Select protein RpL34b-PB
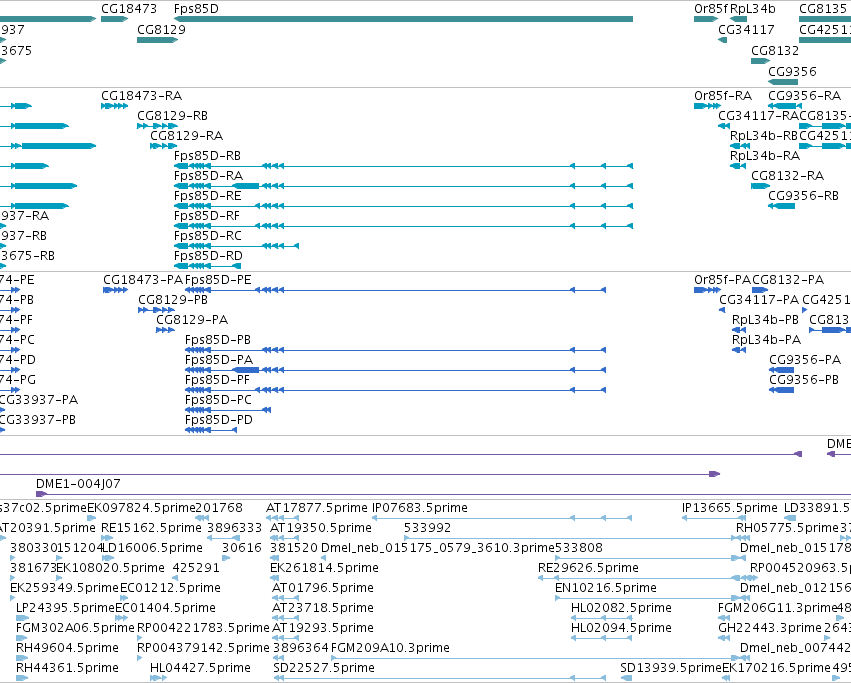The height and width of the screenshot is (683, 851). click(x=765, y=320)
